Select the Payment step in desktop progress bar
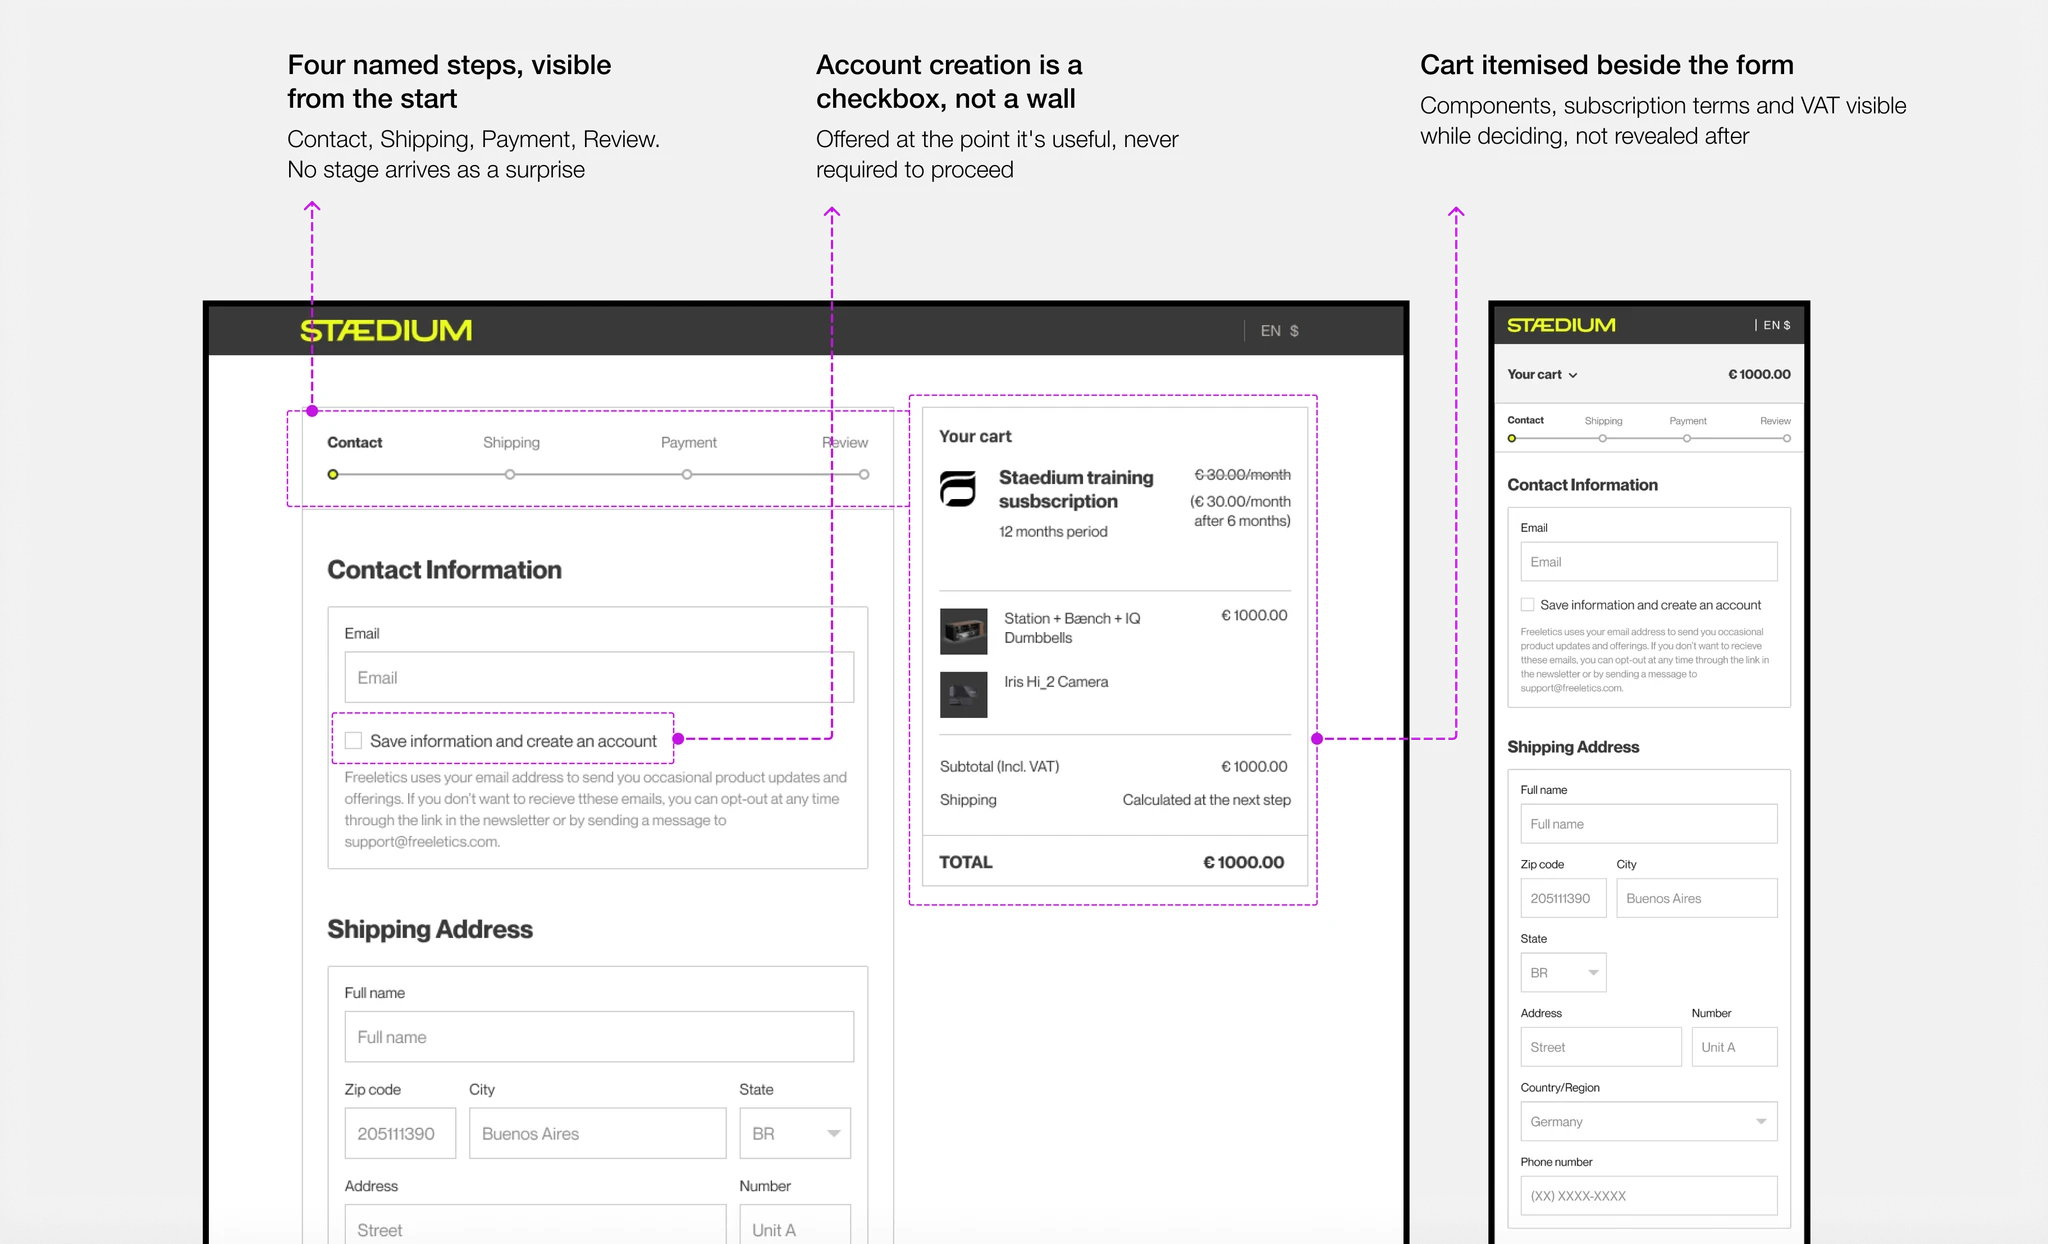 [688, 442]
